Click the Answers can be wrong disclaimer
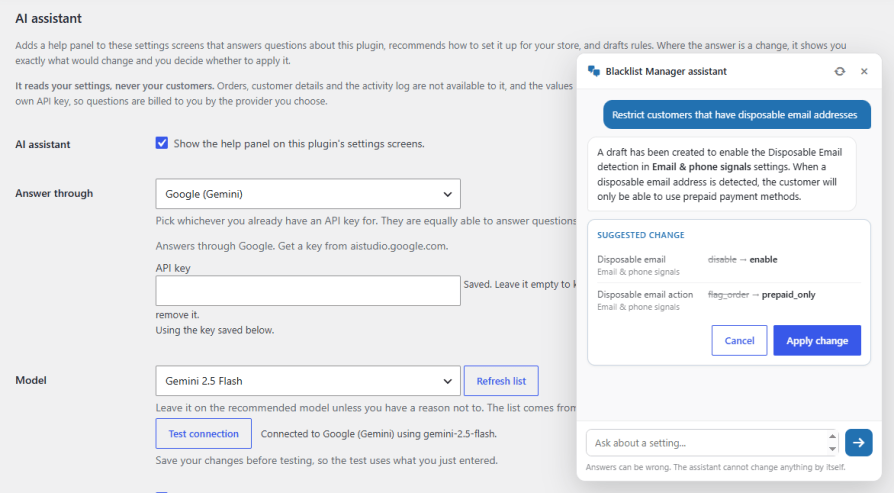894x493 pixels. pyautogui.click(x=716, y=467)
